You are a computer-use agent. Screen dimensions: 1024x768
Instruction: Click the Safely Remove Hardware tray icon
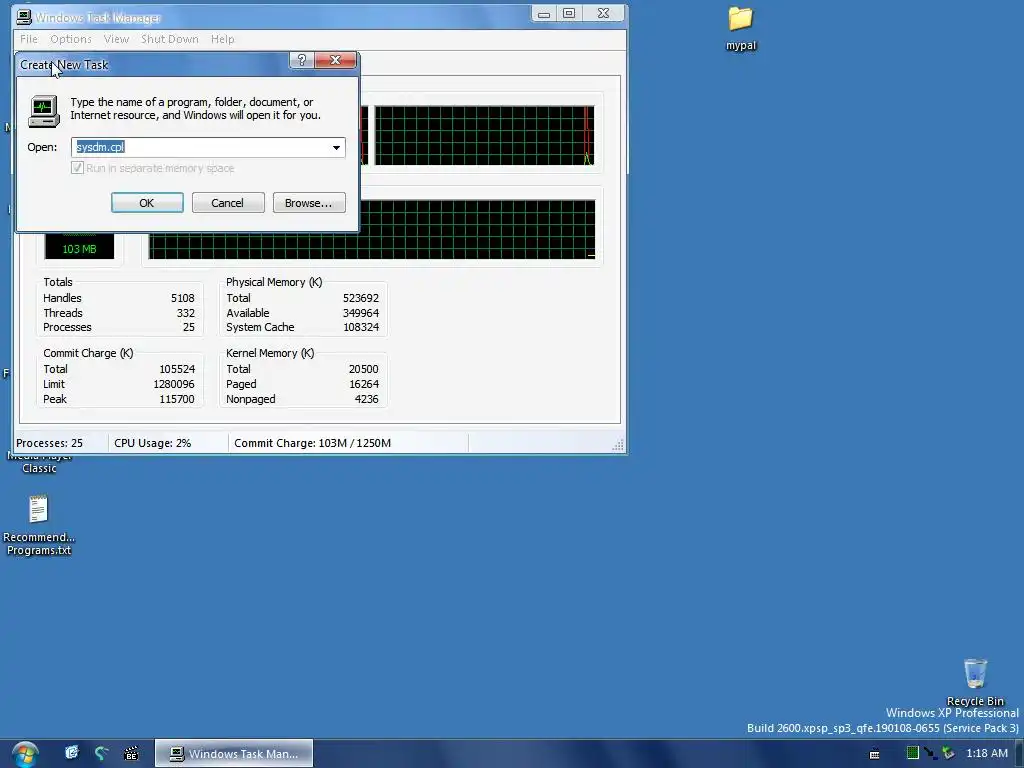point(948,753)
